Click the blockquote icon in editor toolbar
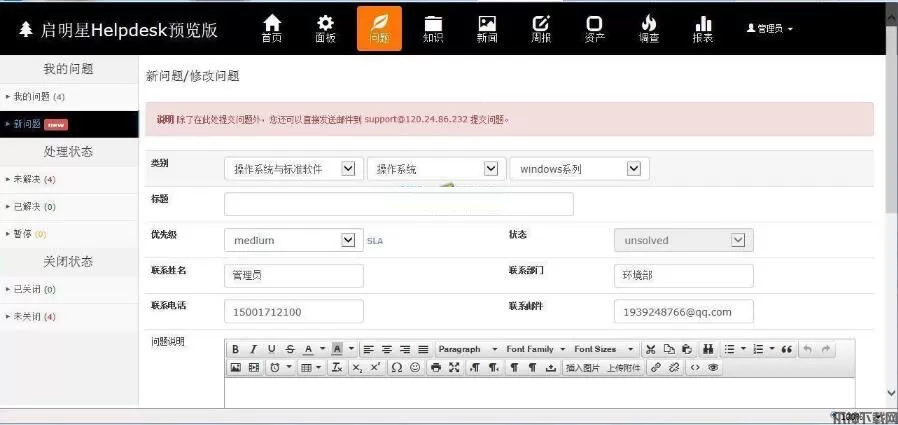Viewport: 898px width, 425px height. click(786, 349)
